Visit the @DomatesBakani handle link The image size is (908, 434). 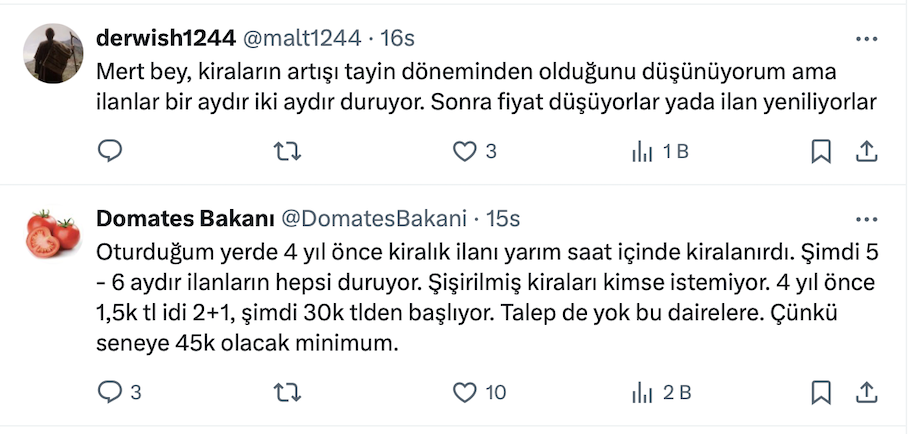369,218
